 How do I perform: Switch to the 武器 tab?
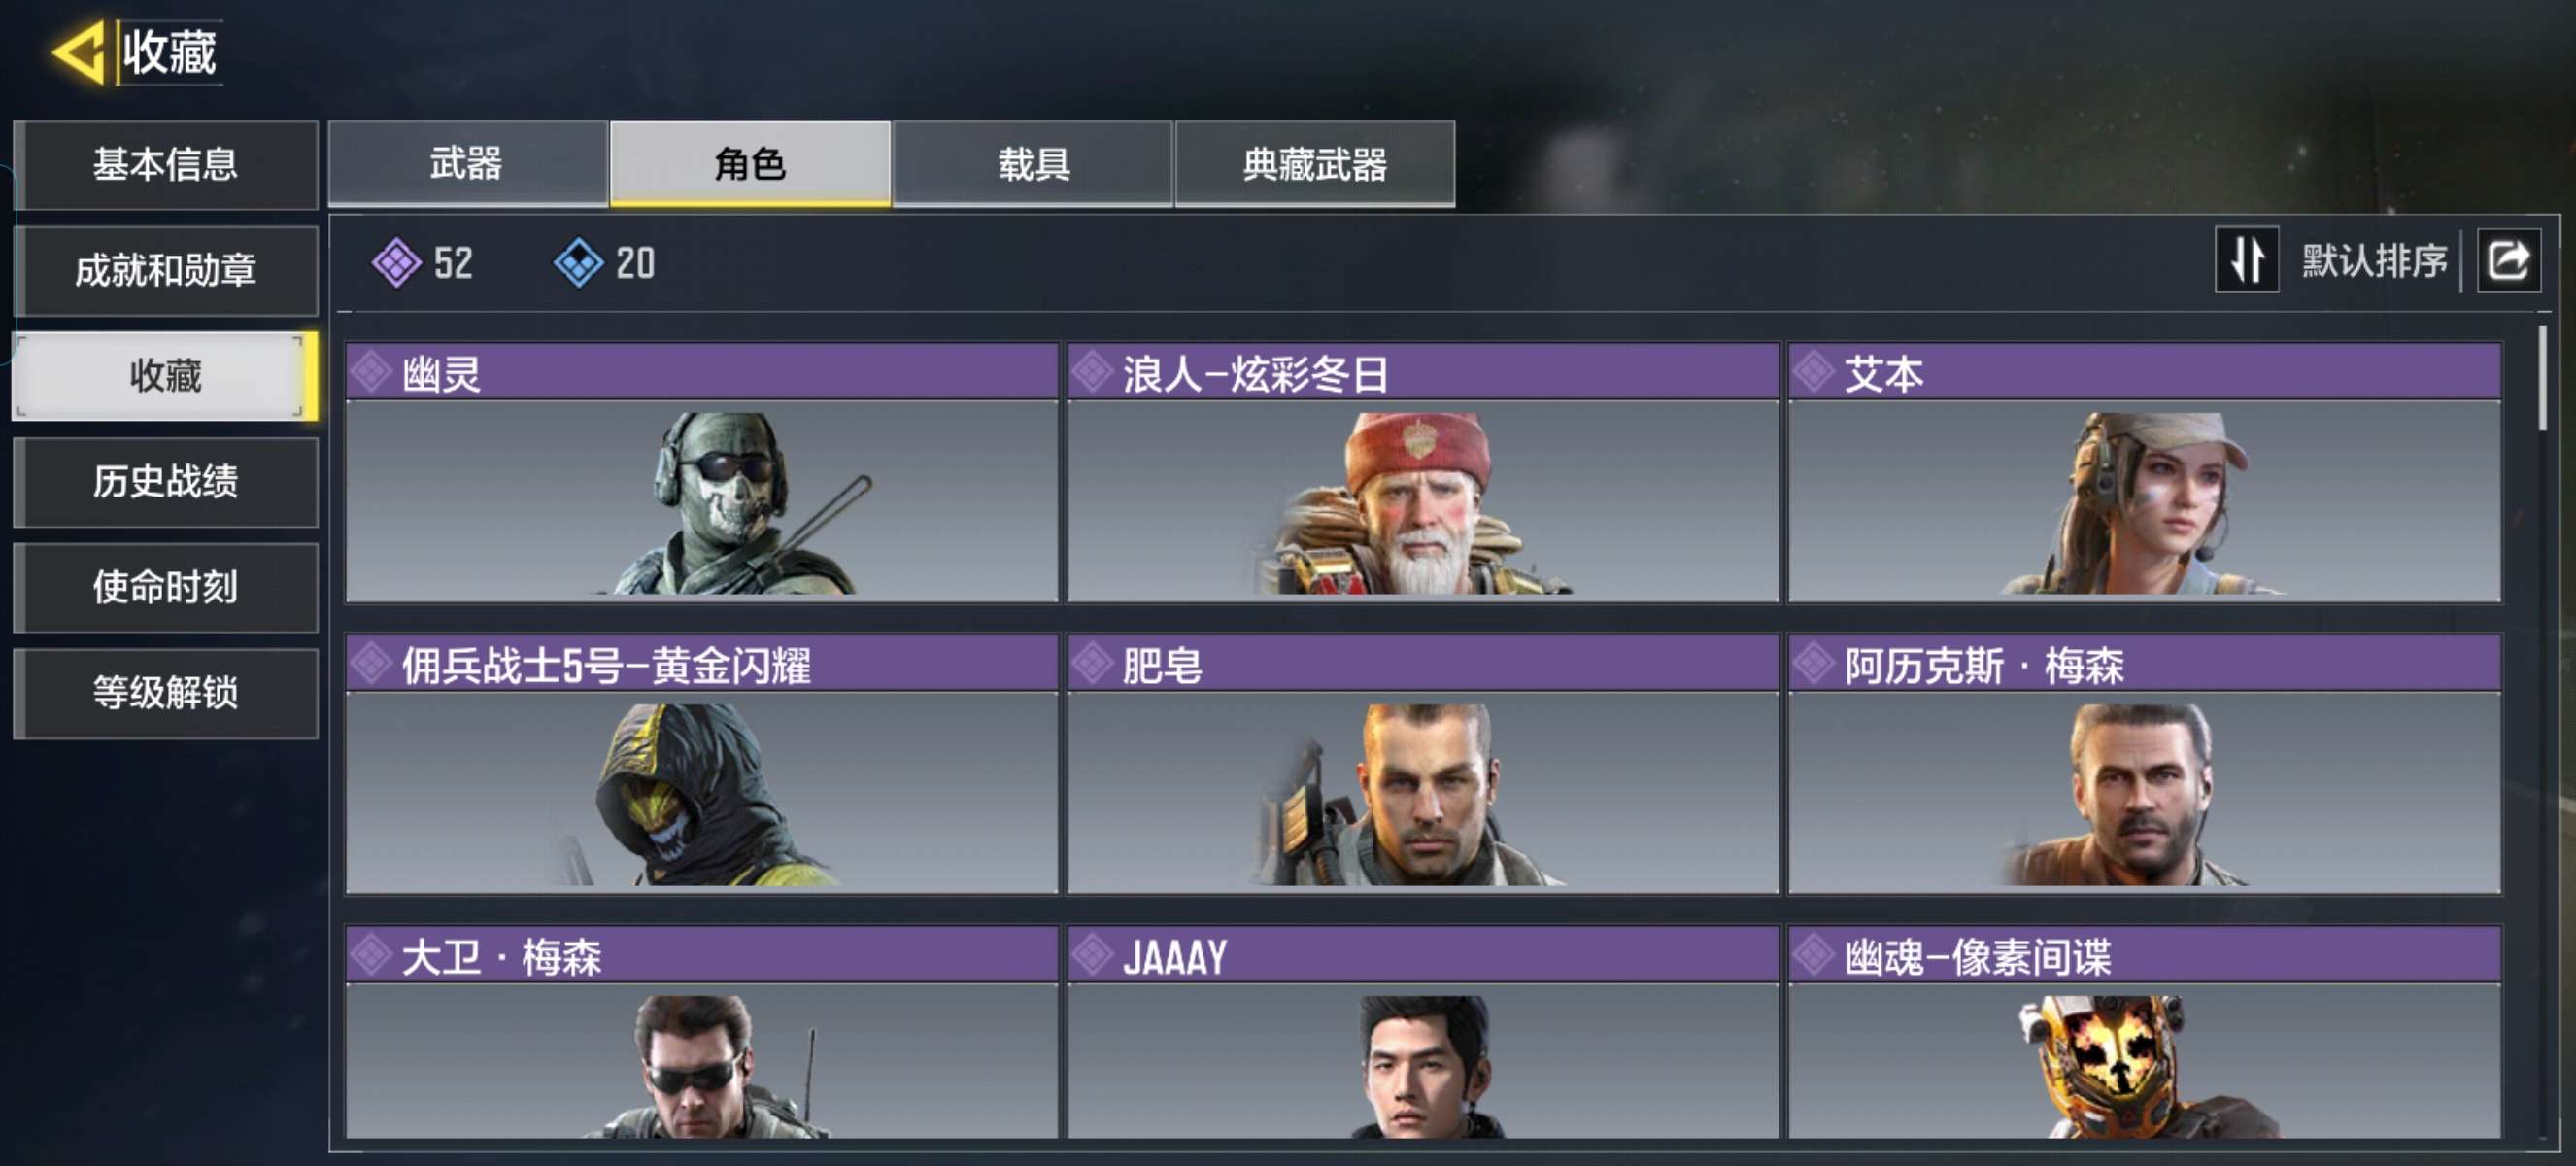pyautogui.click(x=468, y=163)
